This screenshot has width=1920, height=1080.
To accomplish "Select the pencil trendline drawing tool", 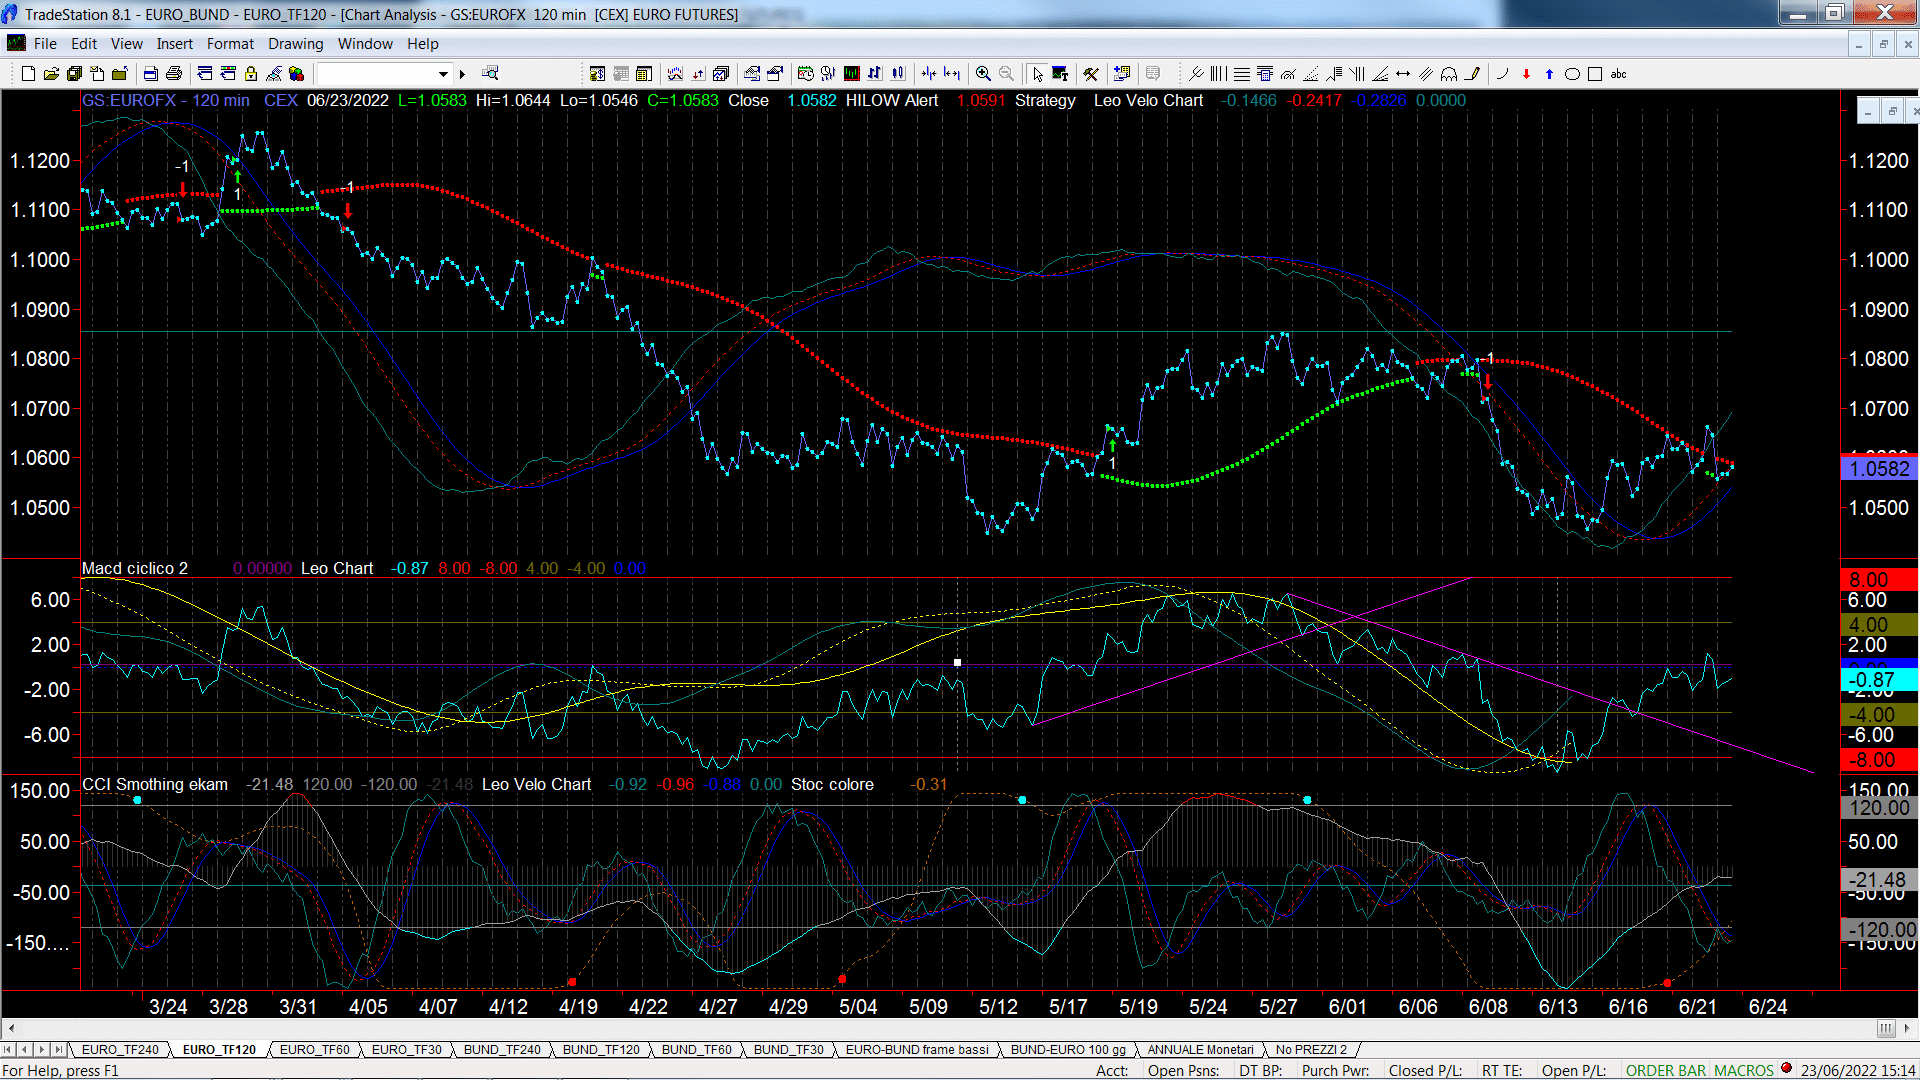I will click(x=1472, y=73).
